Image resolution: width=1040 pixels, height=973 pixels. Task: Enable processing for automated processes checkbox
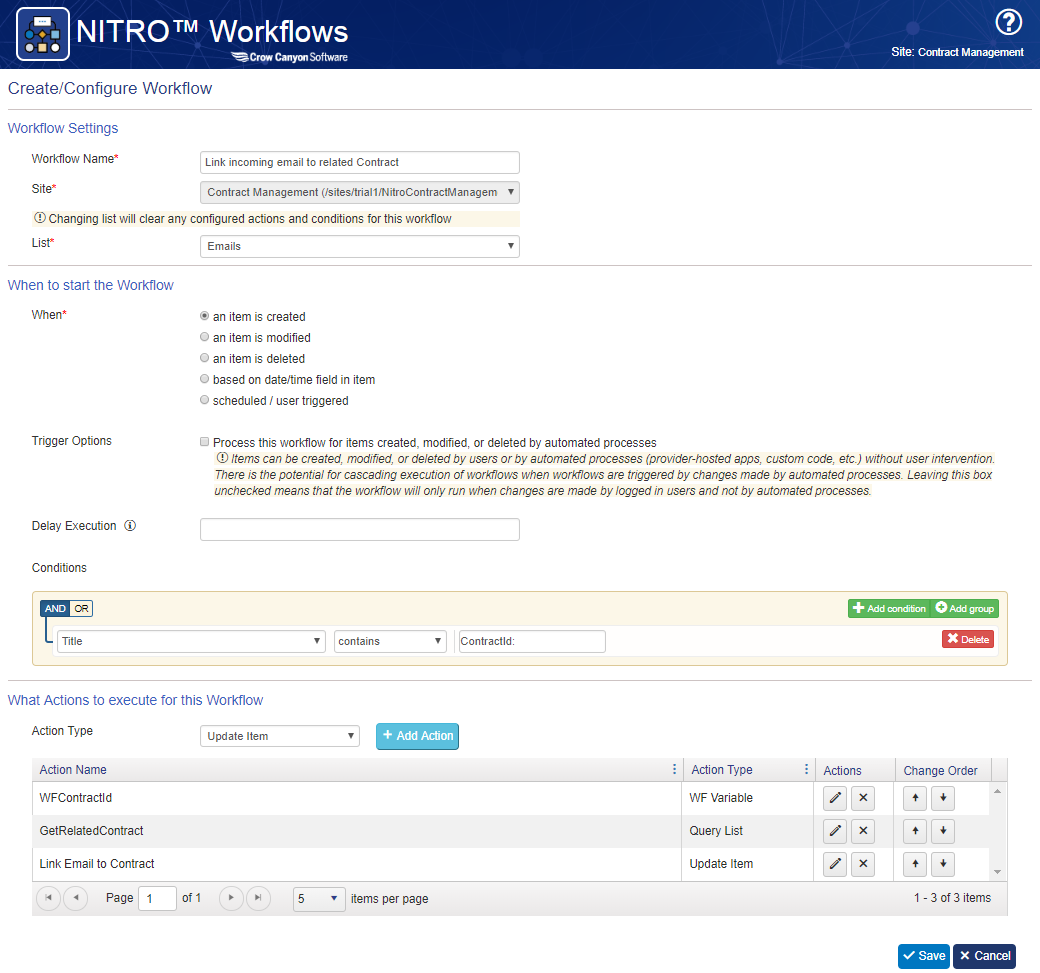[204, 442]
